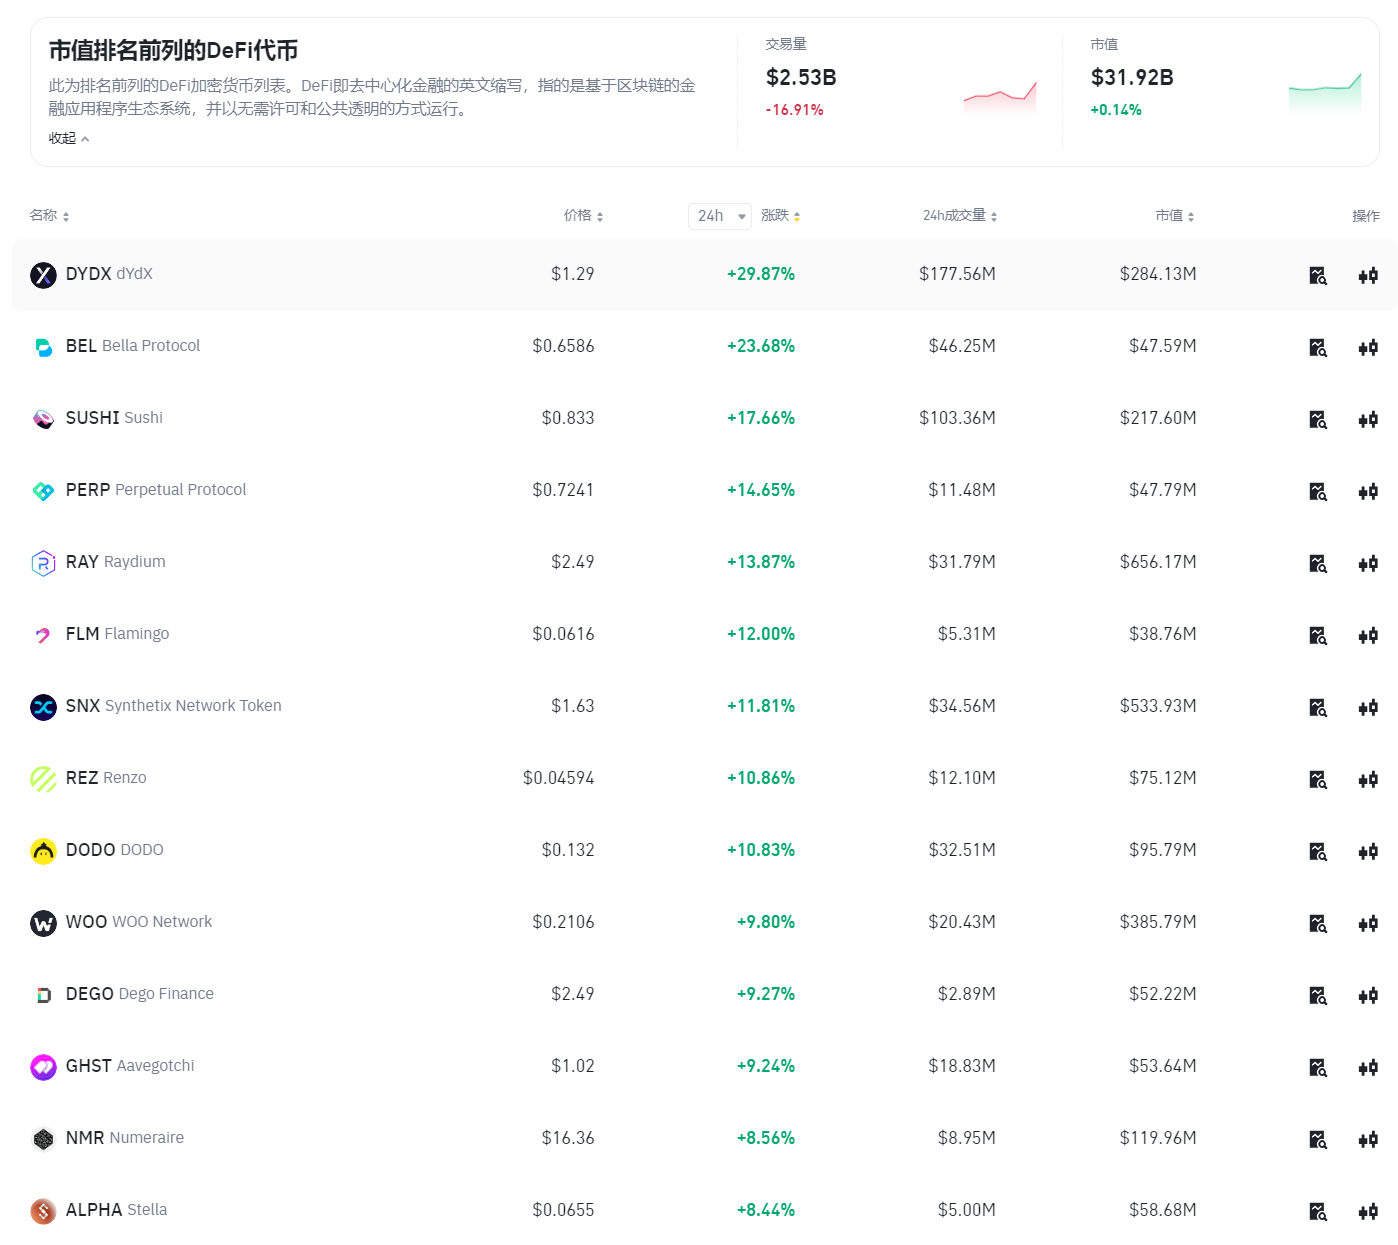Open the Perpetual Protocol row link
Image resolution: width=1398 pixels, height=1245 pixels.
(x=156, y=490)
